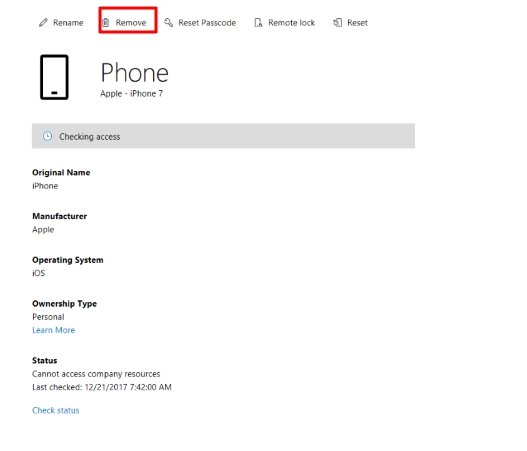Click the key Reset Passcode icon
Screen dimensions: 527x451
click(168, 23)
